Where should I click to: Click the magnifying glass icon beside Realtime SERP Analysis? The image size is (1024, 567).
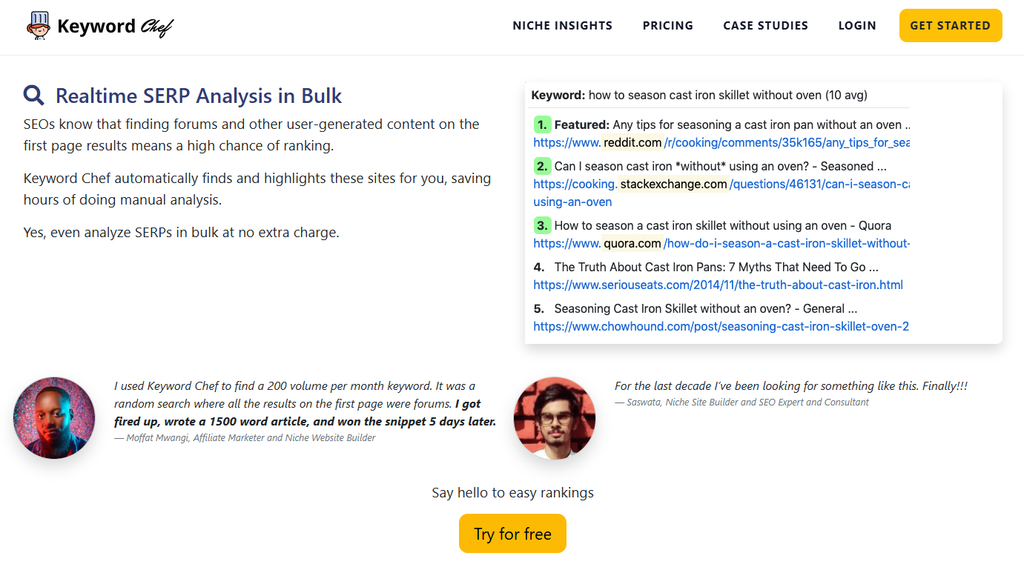[34, 95]
